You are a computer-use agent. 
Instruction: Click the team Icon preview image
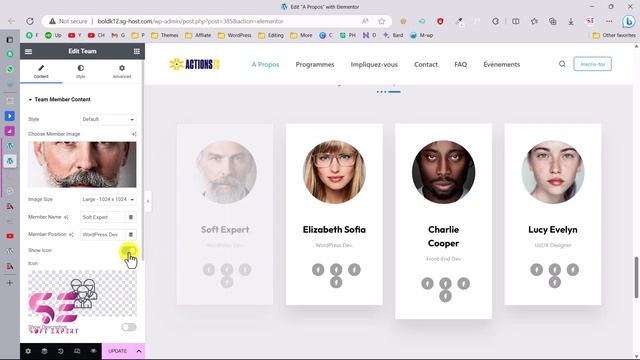[82, 293]
